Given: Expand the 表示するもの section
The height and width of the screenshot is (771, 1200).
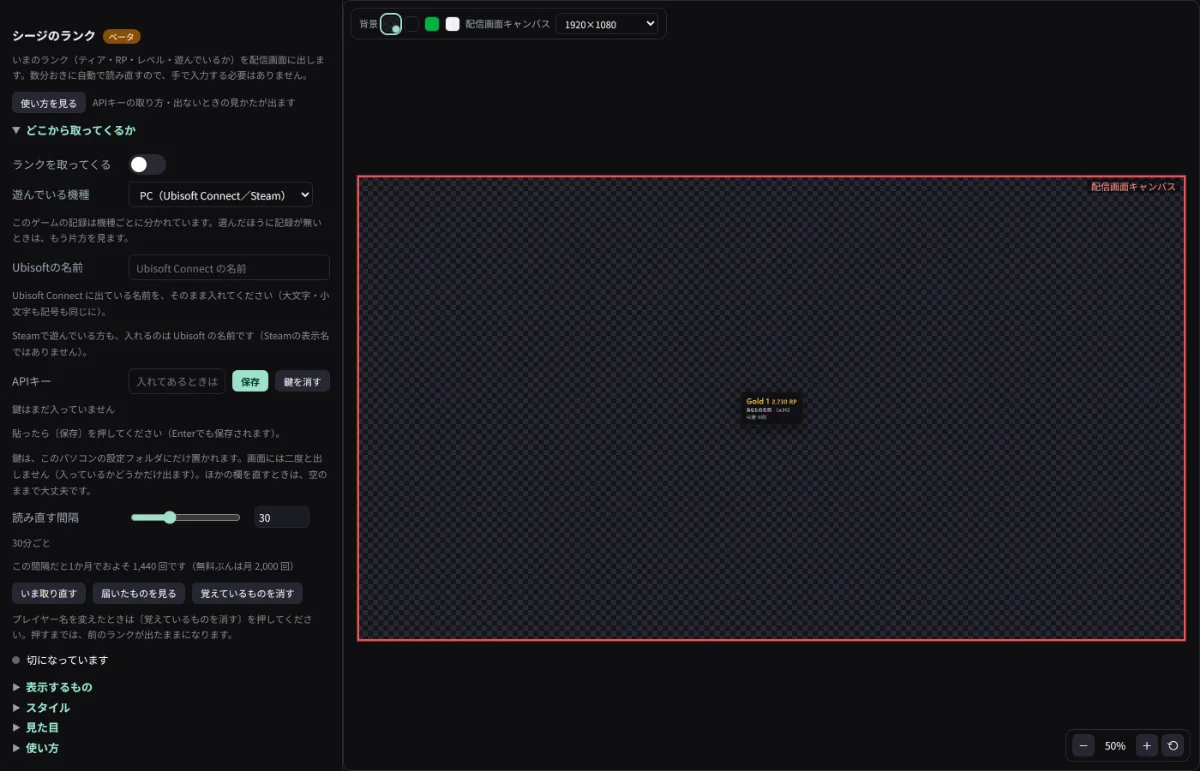Looking at the screenshot, I should [x=52, y=687].
